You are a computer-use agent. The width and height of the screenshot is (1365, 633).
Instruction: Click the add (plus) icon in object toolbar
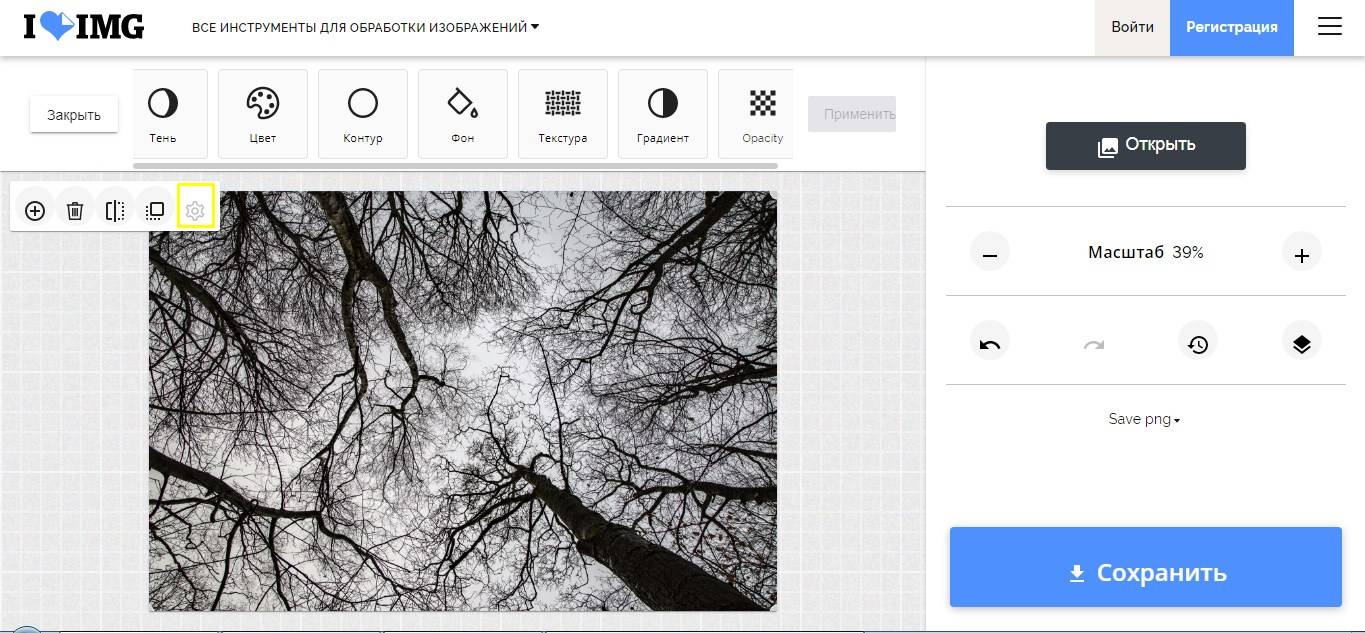35,211
